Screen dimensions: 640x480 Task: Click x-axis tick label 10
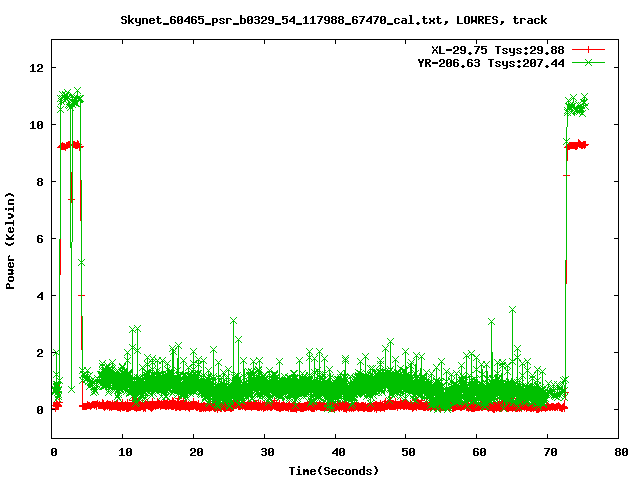[125, 452]
